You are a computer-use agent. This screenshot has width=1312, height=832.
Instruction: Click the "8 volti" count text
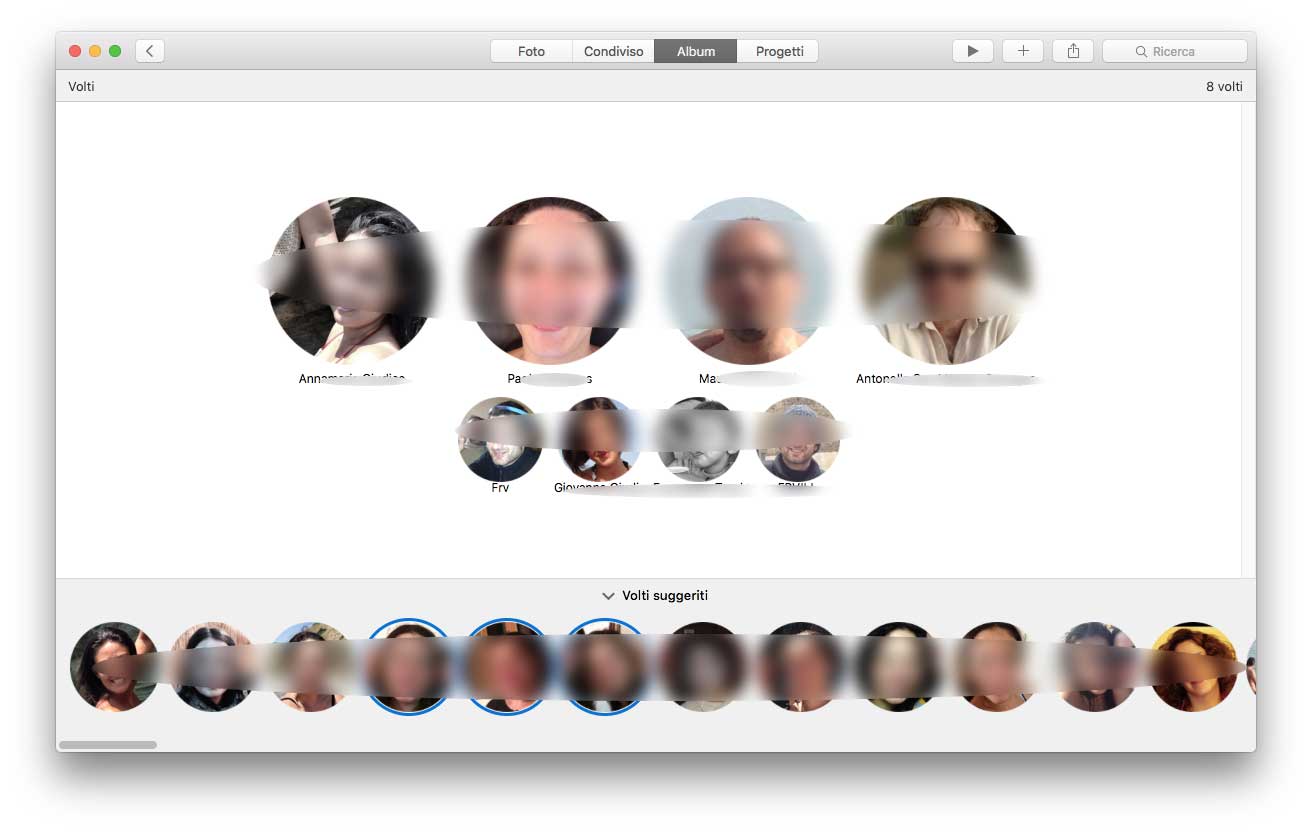1224,87
